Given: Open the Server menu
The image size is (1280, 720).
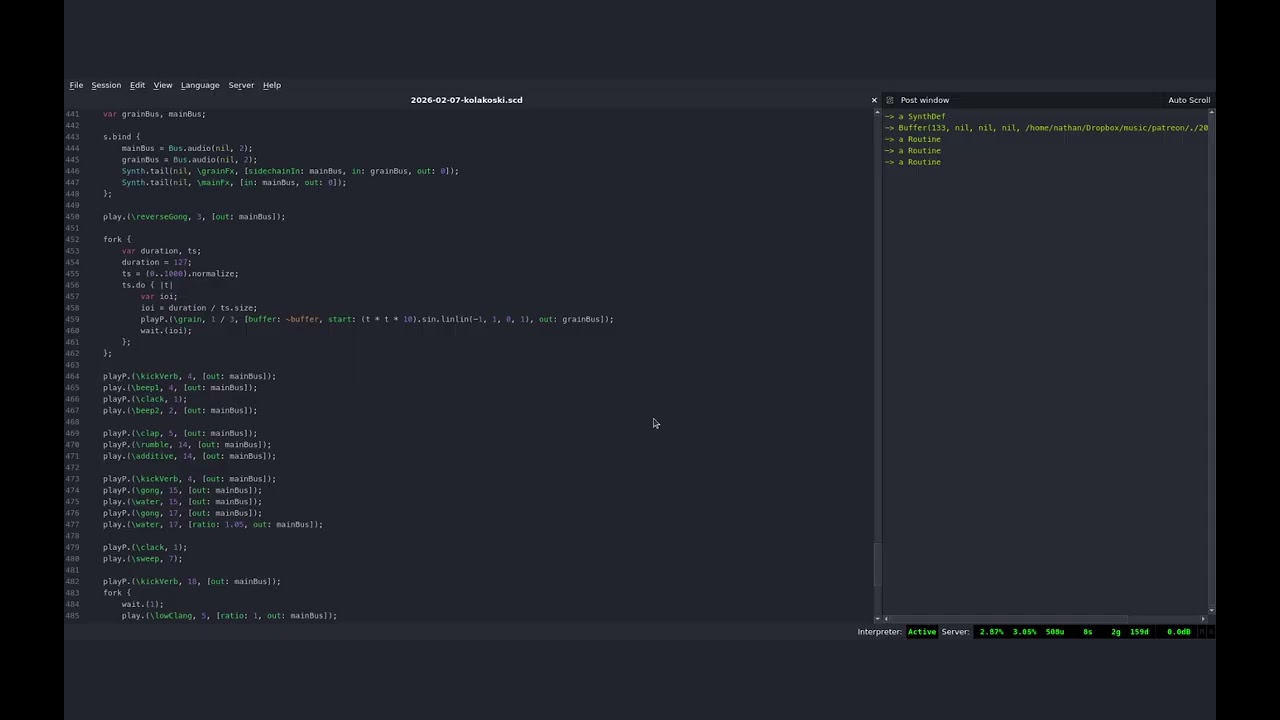Looking at the screenshot, I should point(241,85).
